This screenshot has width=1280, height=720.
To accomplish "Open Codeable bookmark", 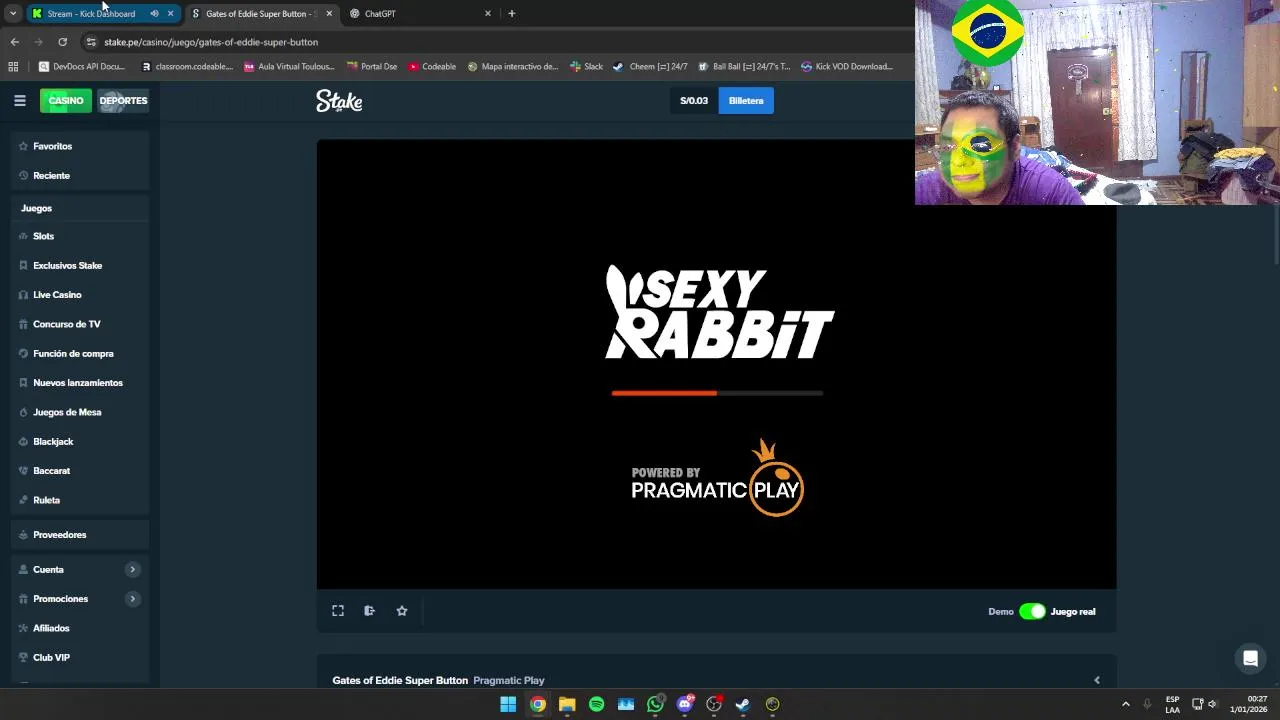I will [x=432, y=67].
